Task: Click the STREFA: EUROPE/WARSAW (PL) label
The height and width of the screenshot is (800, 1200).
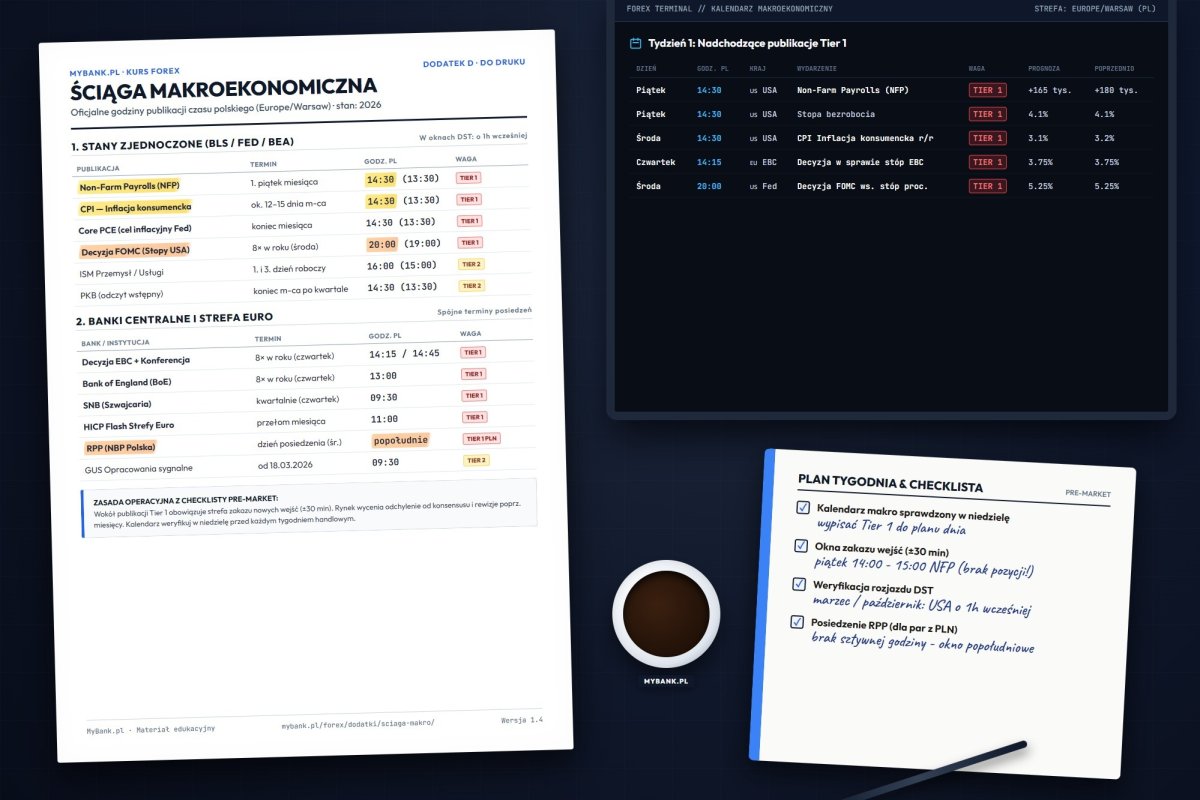Action: [x=1095, y=9]
